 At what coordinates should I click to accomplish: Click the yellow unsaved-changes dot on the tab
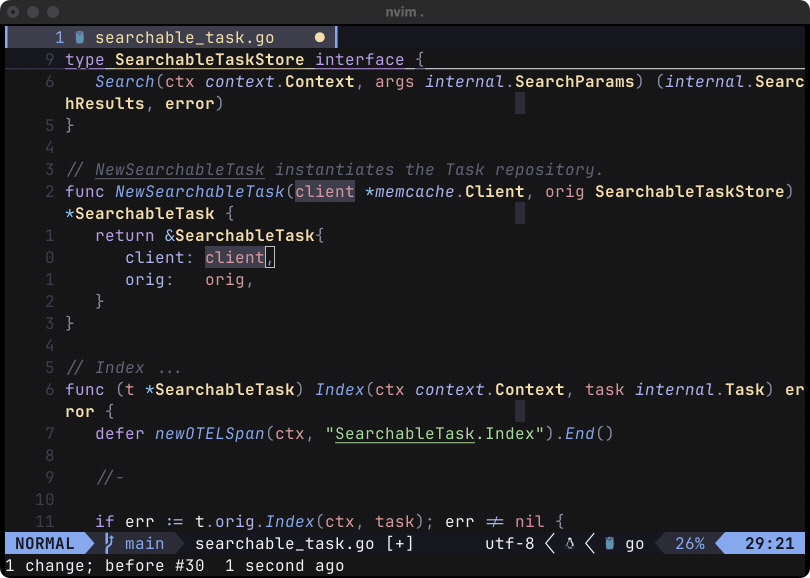tap(318, 36)
